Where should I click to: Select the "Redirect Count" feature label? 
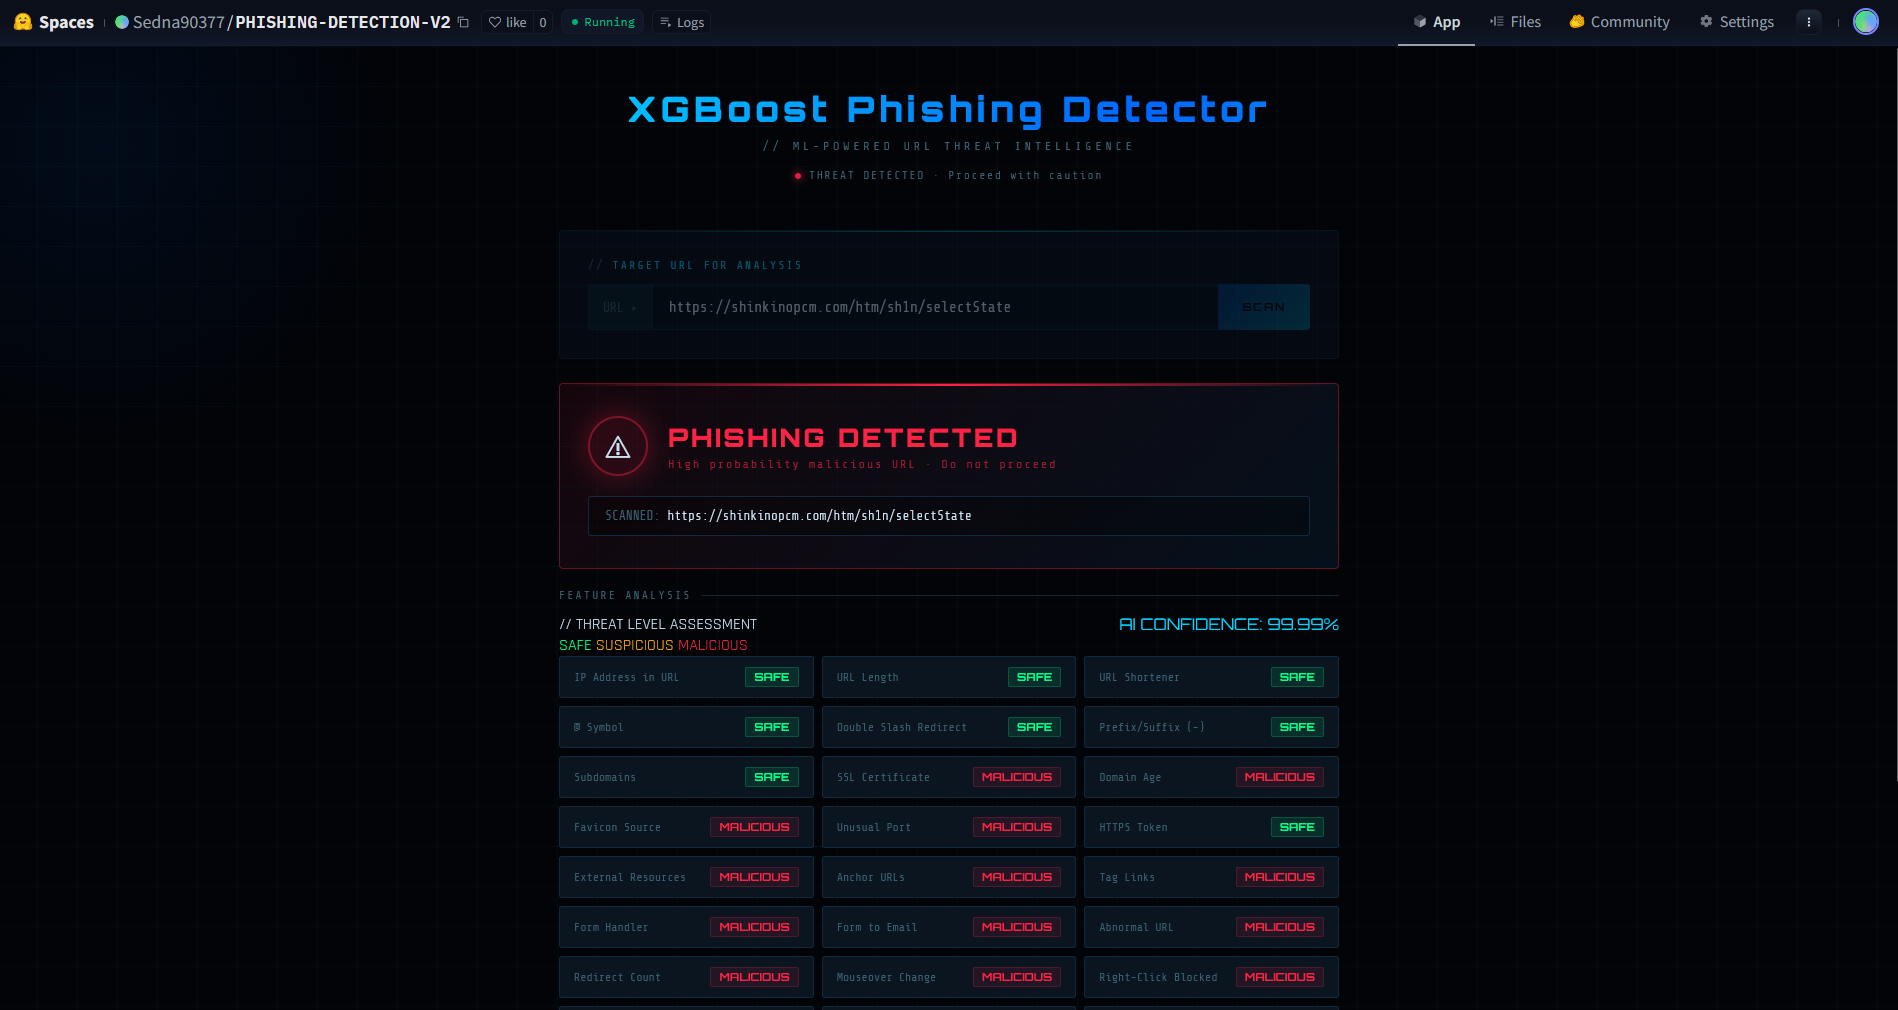click(x=617, y=977)
